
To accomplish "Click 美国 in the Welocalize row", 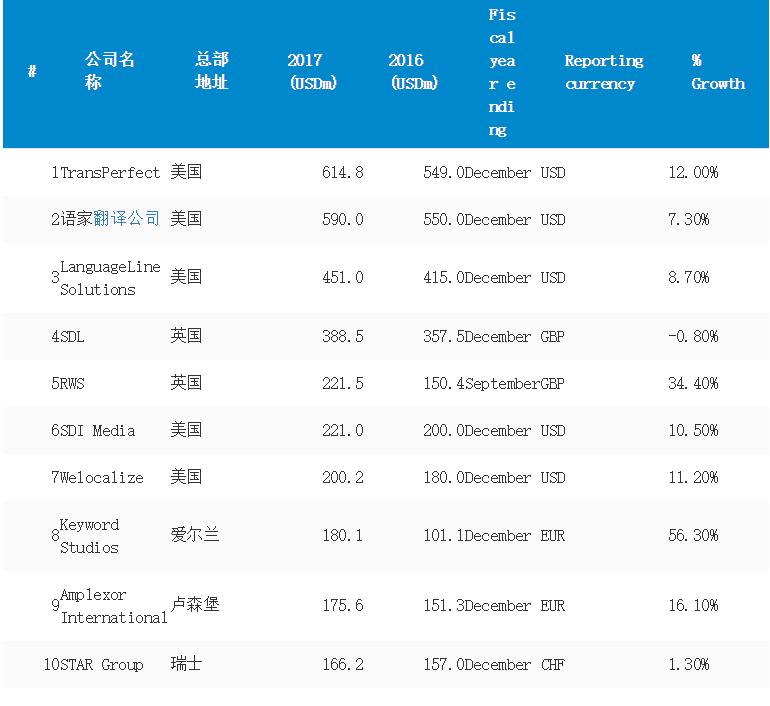I will (x=186, y=476).
